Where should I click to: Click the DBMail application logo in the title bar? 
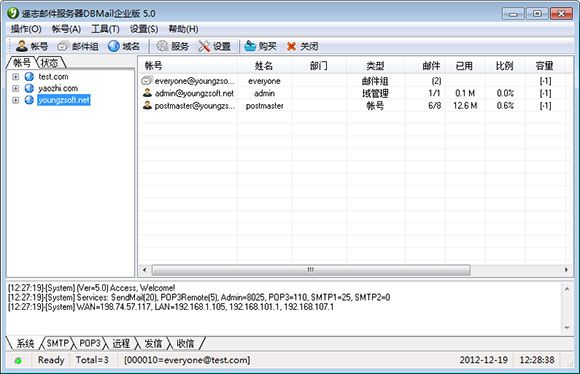point(13,13)
